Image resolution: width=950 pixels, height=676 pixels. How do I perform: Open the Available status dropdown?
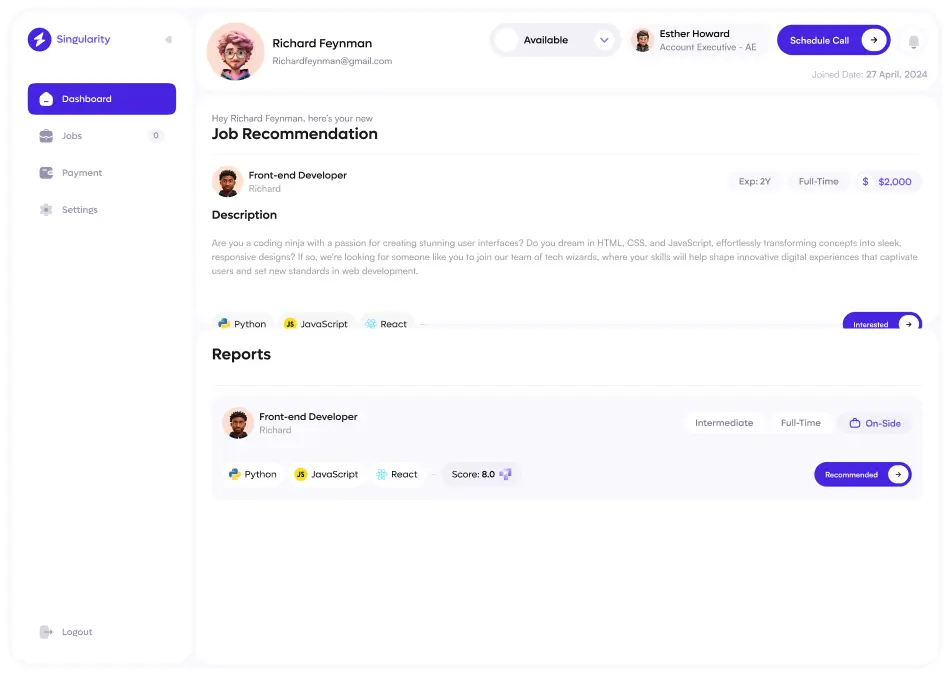(603, 40)
